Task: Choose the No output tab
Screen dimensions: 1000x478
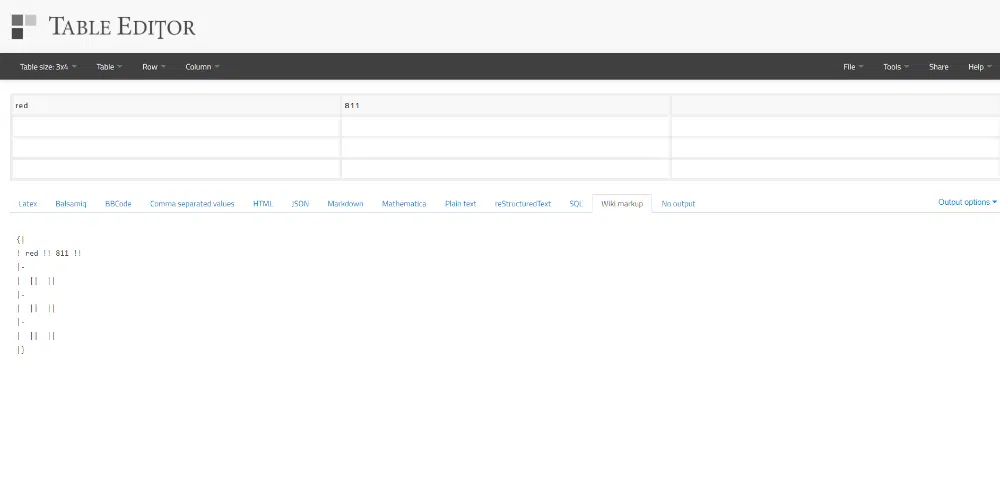Action: coord(678,203)
